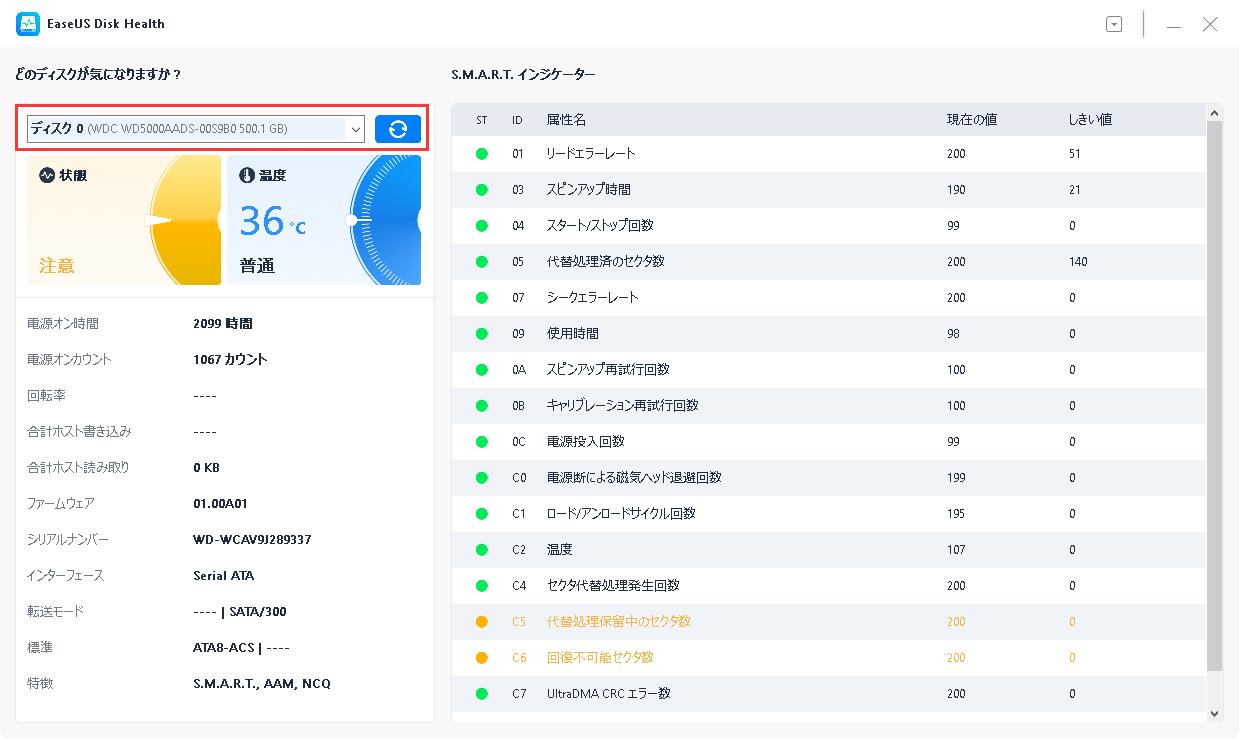Screen dimensions: 1240x740
Task: Click the EaseUS Disk Health app logo
Action: (28, 24)
